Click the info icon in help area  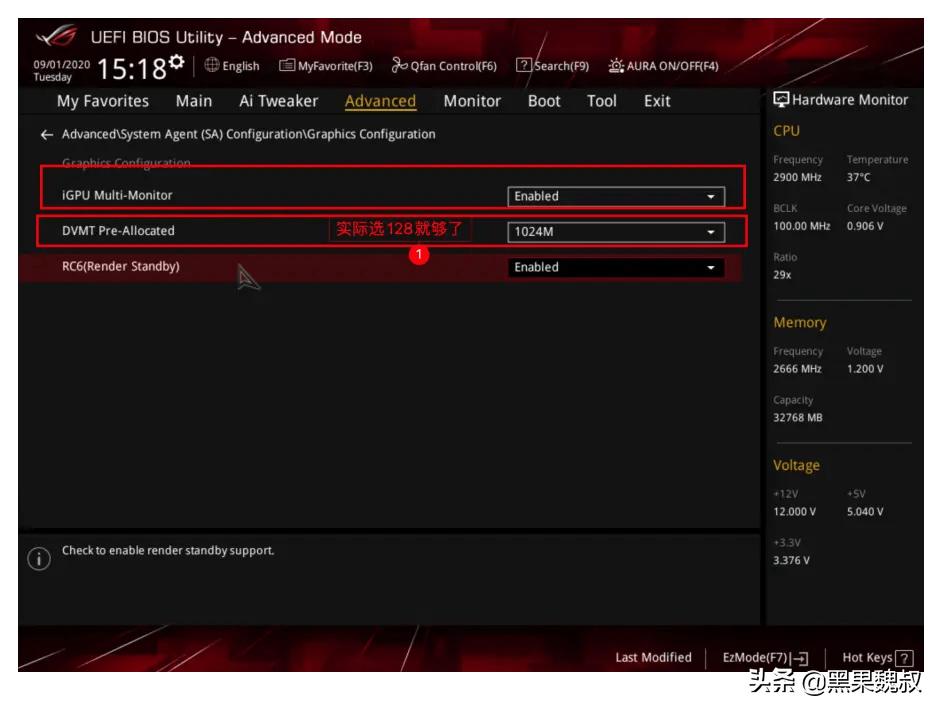pyautogui.click(x=39, y=558)
